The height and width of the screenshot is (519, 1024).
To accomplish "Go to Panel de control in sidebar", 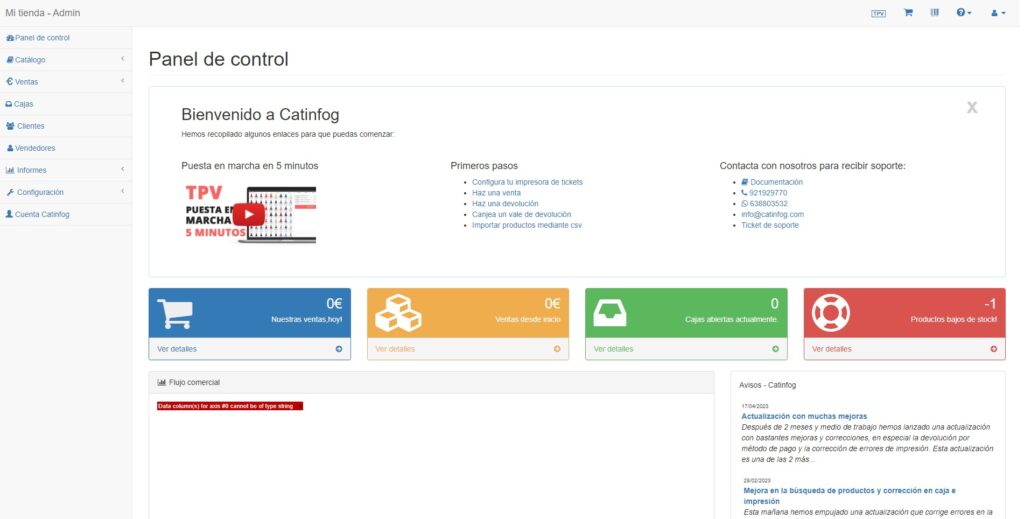I will pyautogui.click(x=66, y=38).
